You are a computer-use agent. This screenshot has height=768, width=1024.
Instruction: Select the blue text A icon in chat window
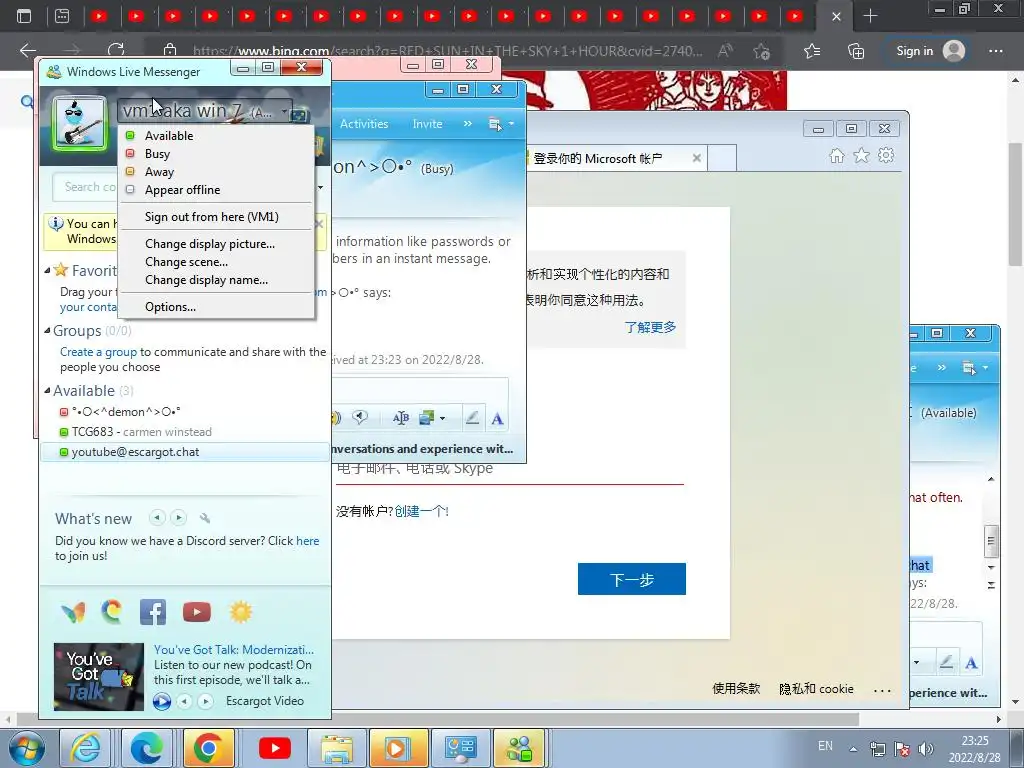coord(498,419)
